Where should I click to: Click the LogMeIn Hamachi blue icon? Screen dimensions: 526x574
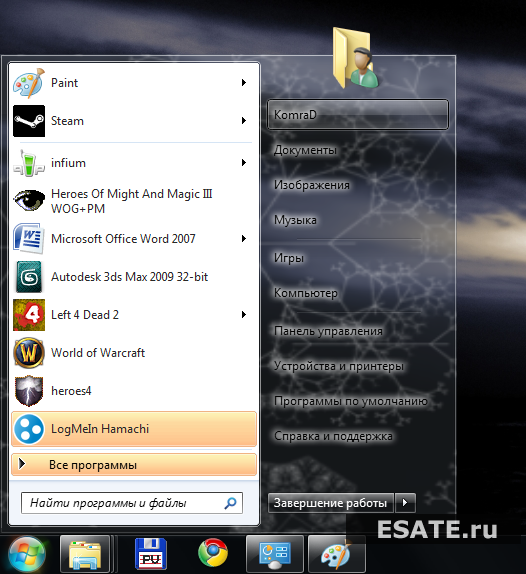tap(29, 429)
